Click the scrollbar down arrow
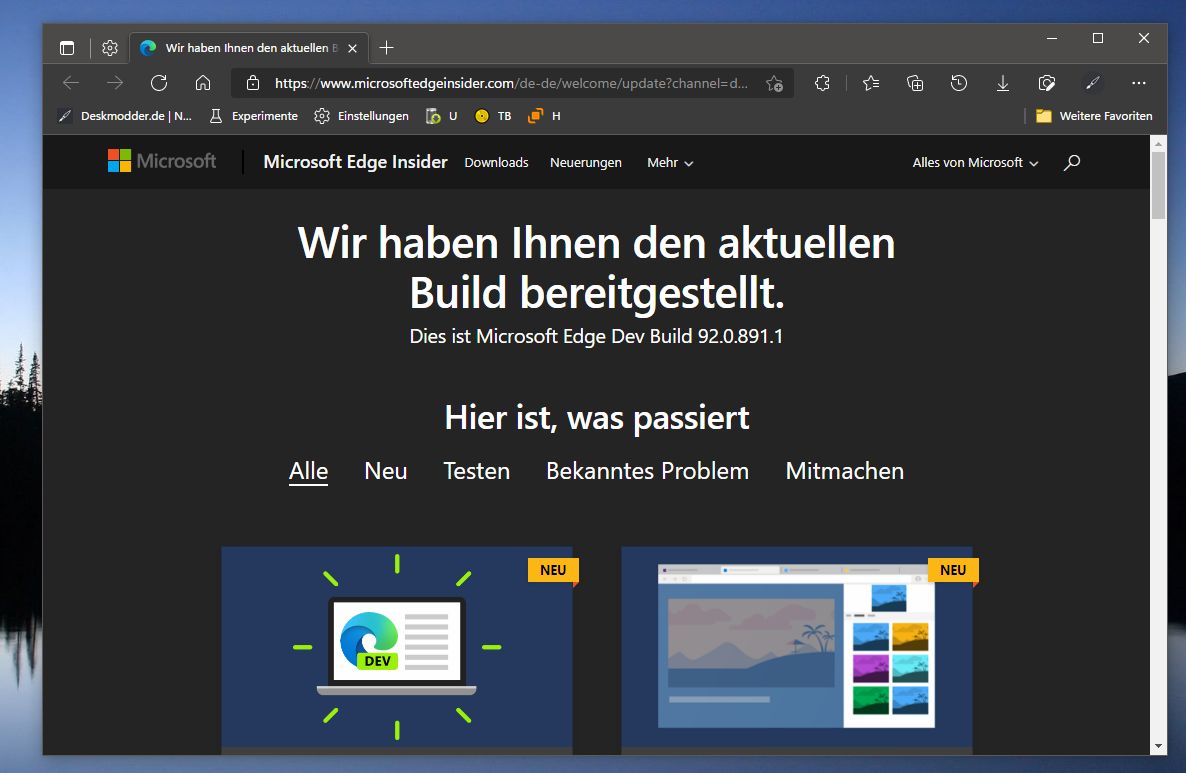Viewport: 1186px width, 773px height. [x=1158, y=747]
